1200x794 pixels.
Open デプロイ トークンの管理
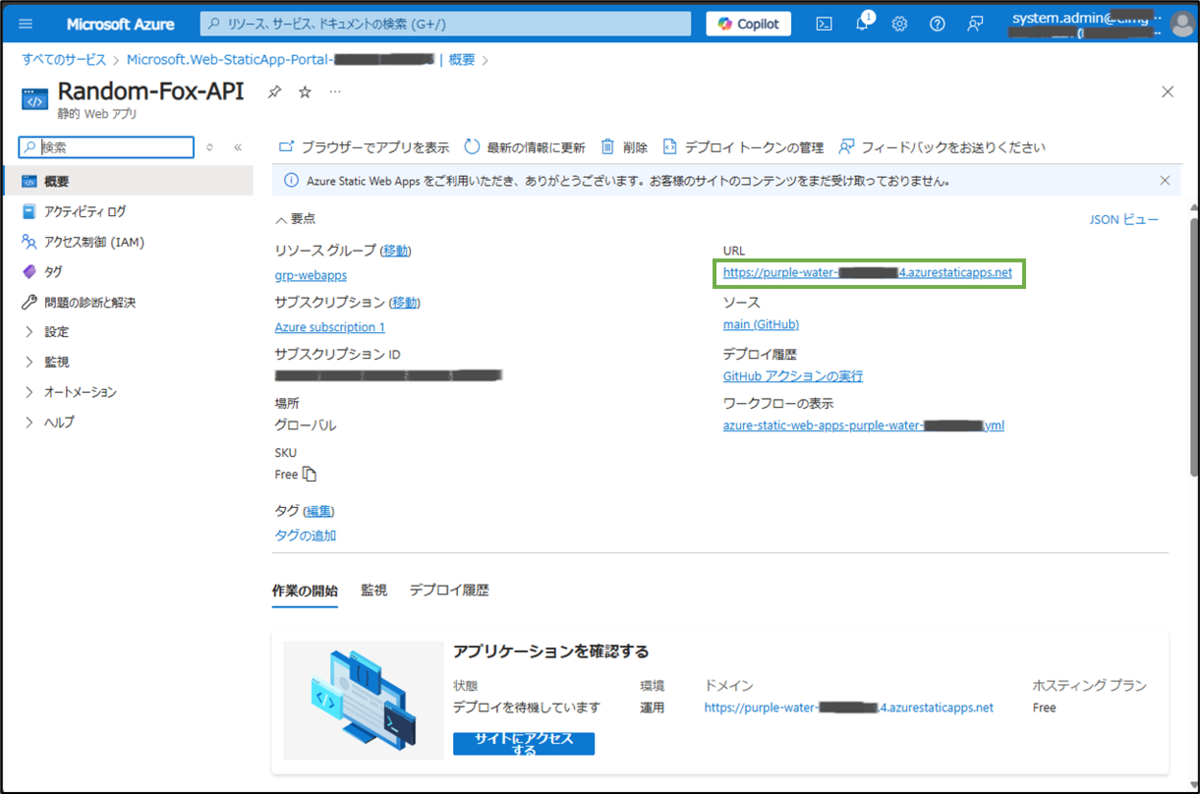click(x=743, y=147)
